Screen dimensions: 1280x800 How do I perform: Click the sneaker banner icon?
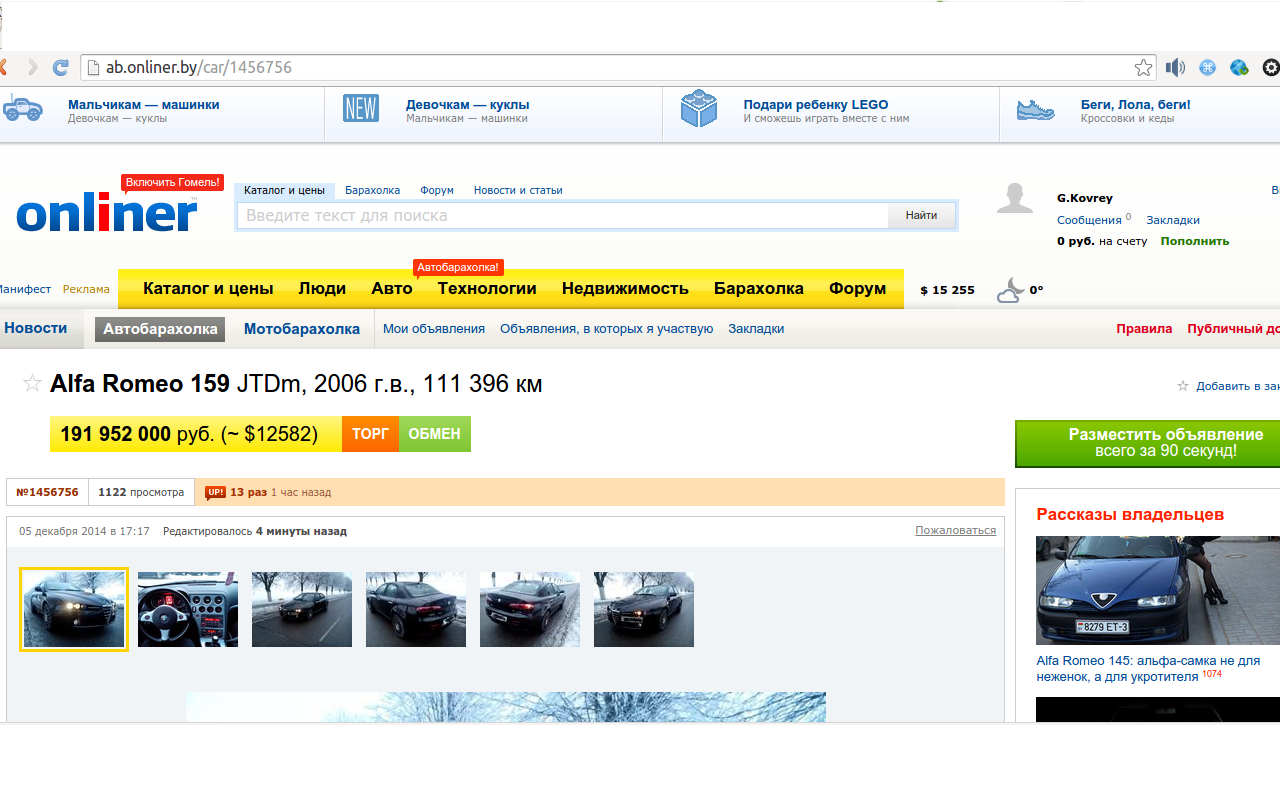pos(1036,109)
